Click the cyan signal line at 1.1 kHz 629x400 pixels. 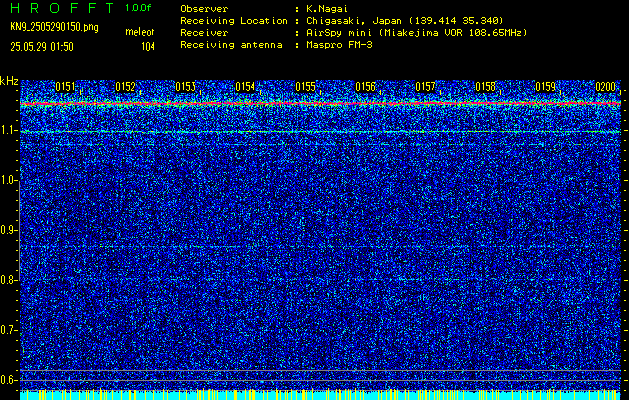(x=321, y=132)
